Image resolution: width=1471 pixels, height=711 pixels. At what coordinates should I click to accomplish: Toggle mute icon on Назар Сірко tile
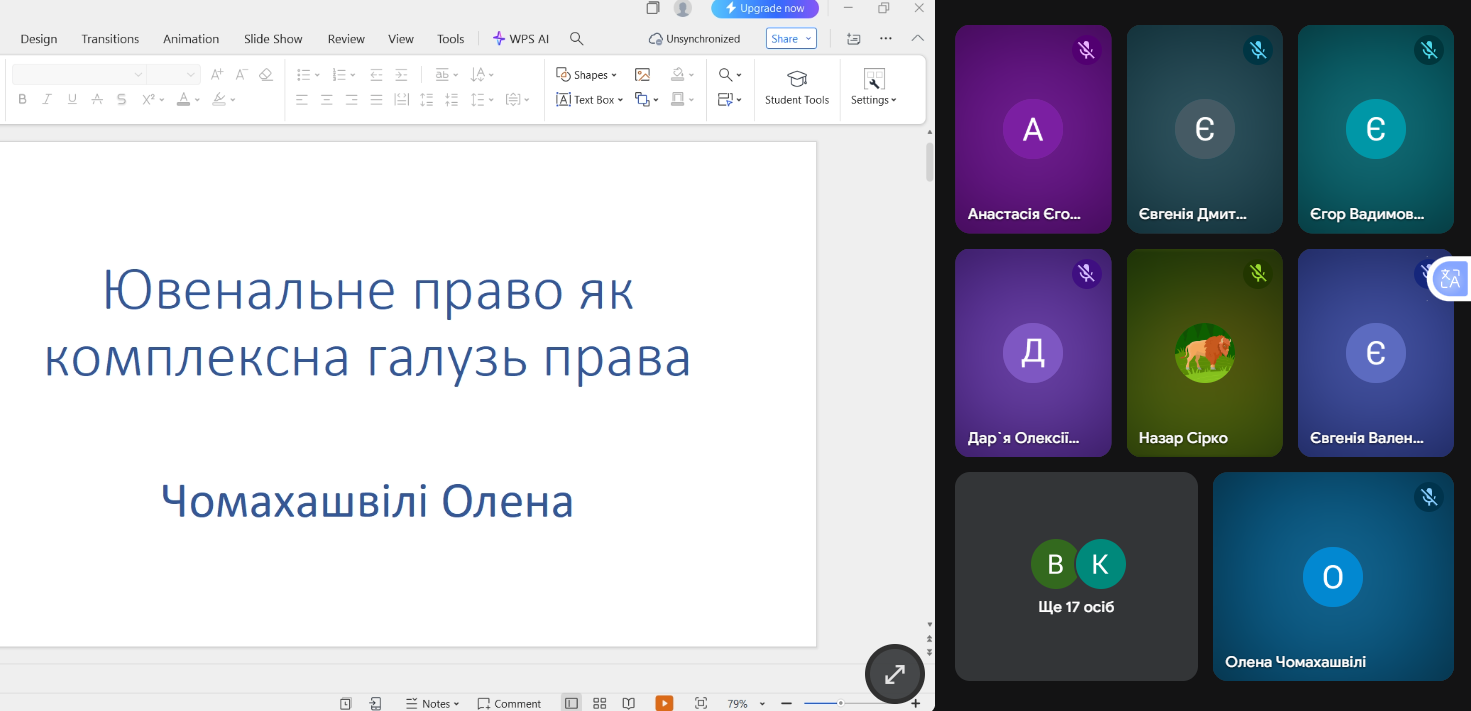pos(1258,273)
